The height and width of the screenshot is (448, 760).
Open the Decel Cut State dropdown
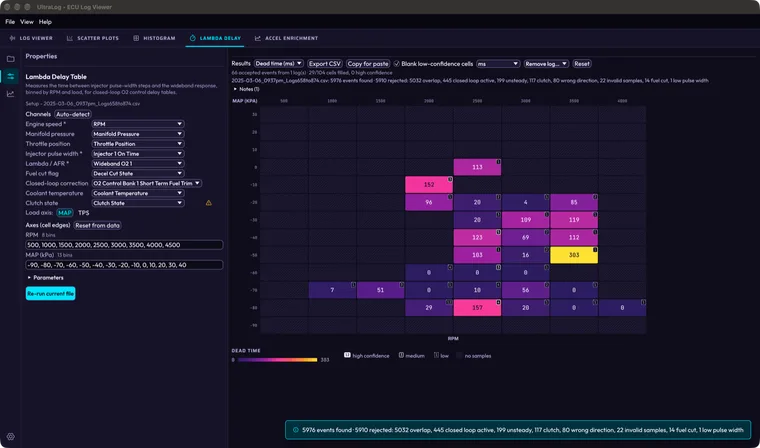pos(138,173)
